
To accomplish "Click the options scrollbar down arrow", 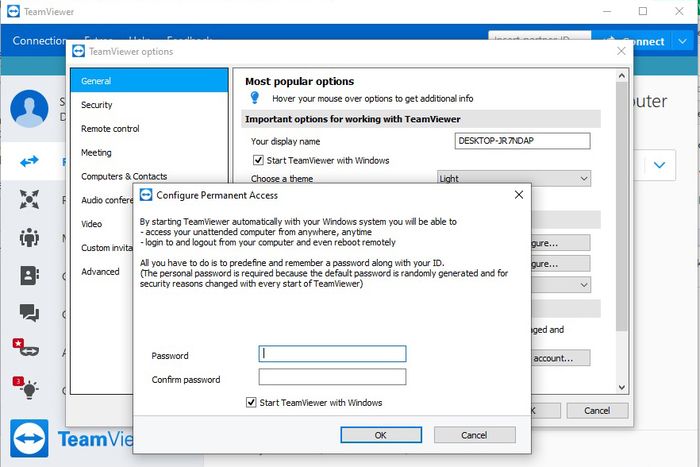I will tap(621, 387).
